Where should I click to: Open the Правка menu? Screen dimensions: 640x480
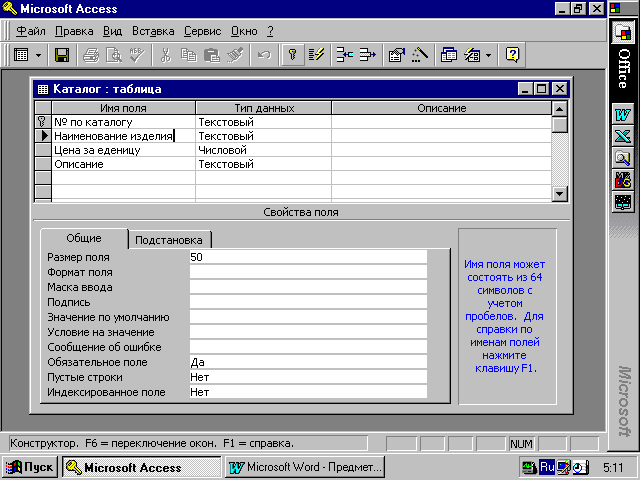tap(74, 31)
